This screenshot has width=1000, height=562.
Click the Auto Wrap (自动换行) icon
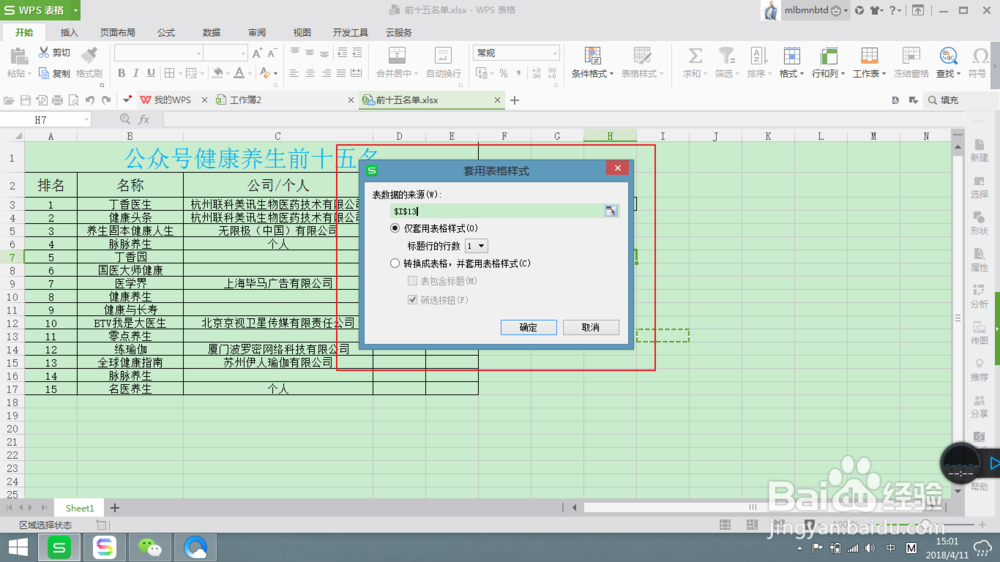[443, 55]
